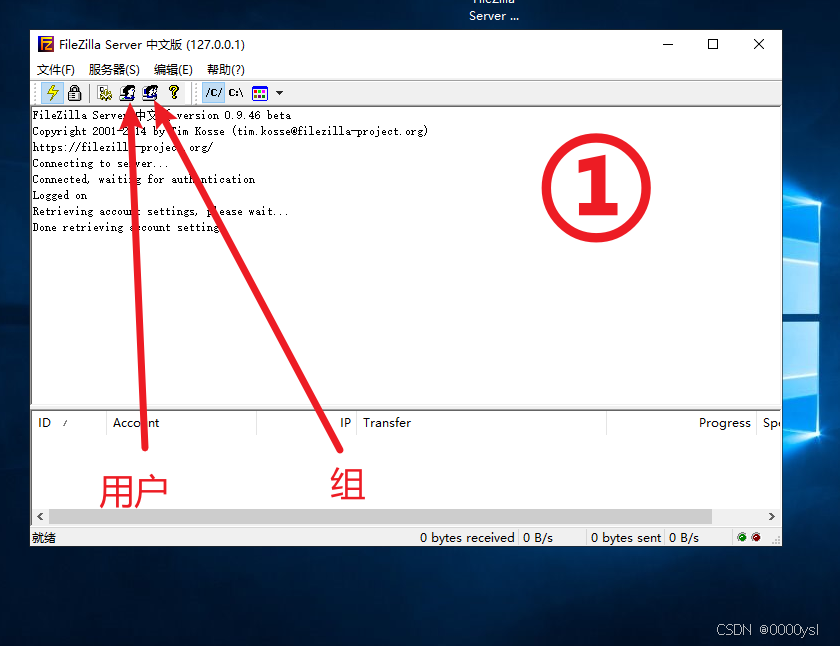Screen dimensions: 840x646
Task: Click the 'Logged on' log line
Action: click(59, 196)
